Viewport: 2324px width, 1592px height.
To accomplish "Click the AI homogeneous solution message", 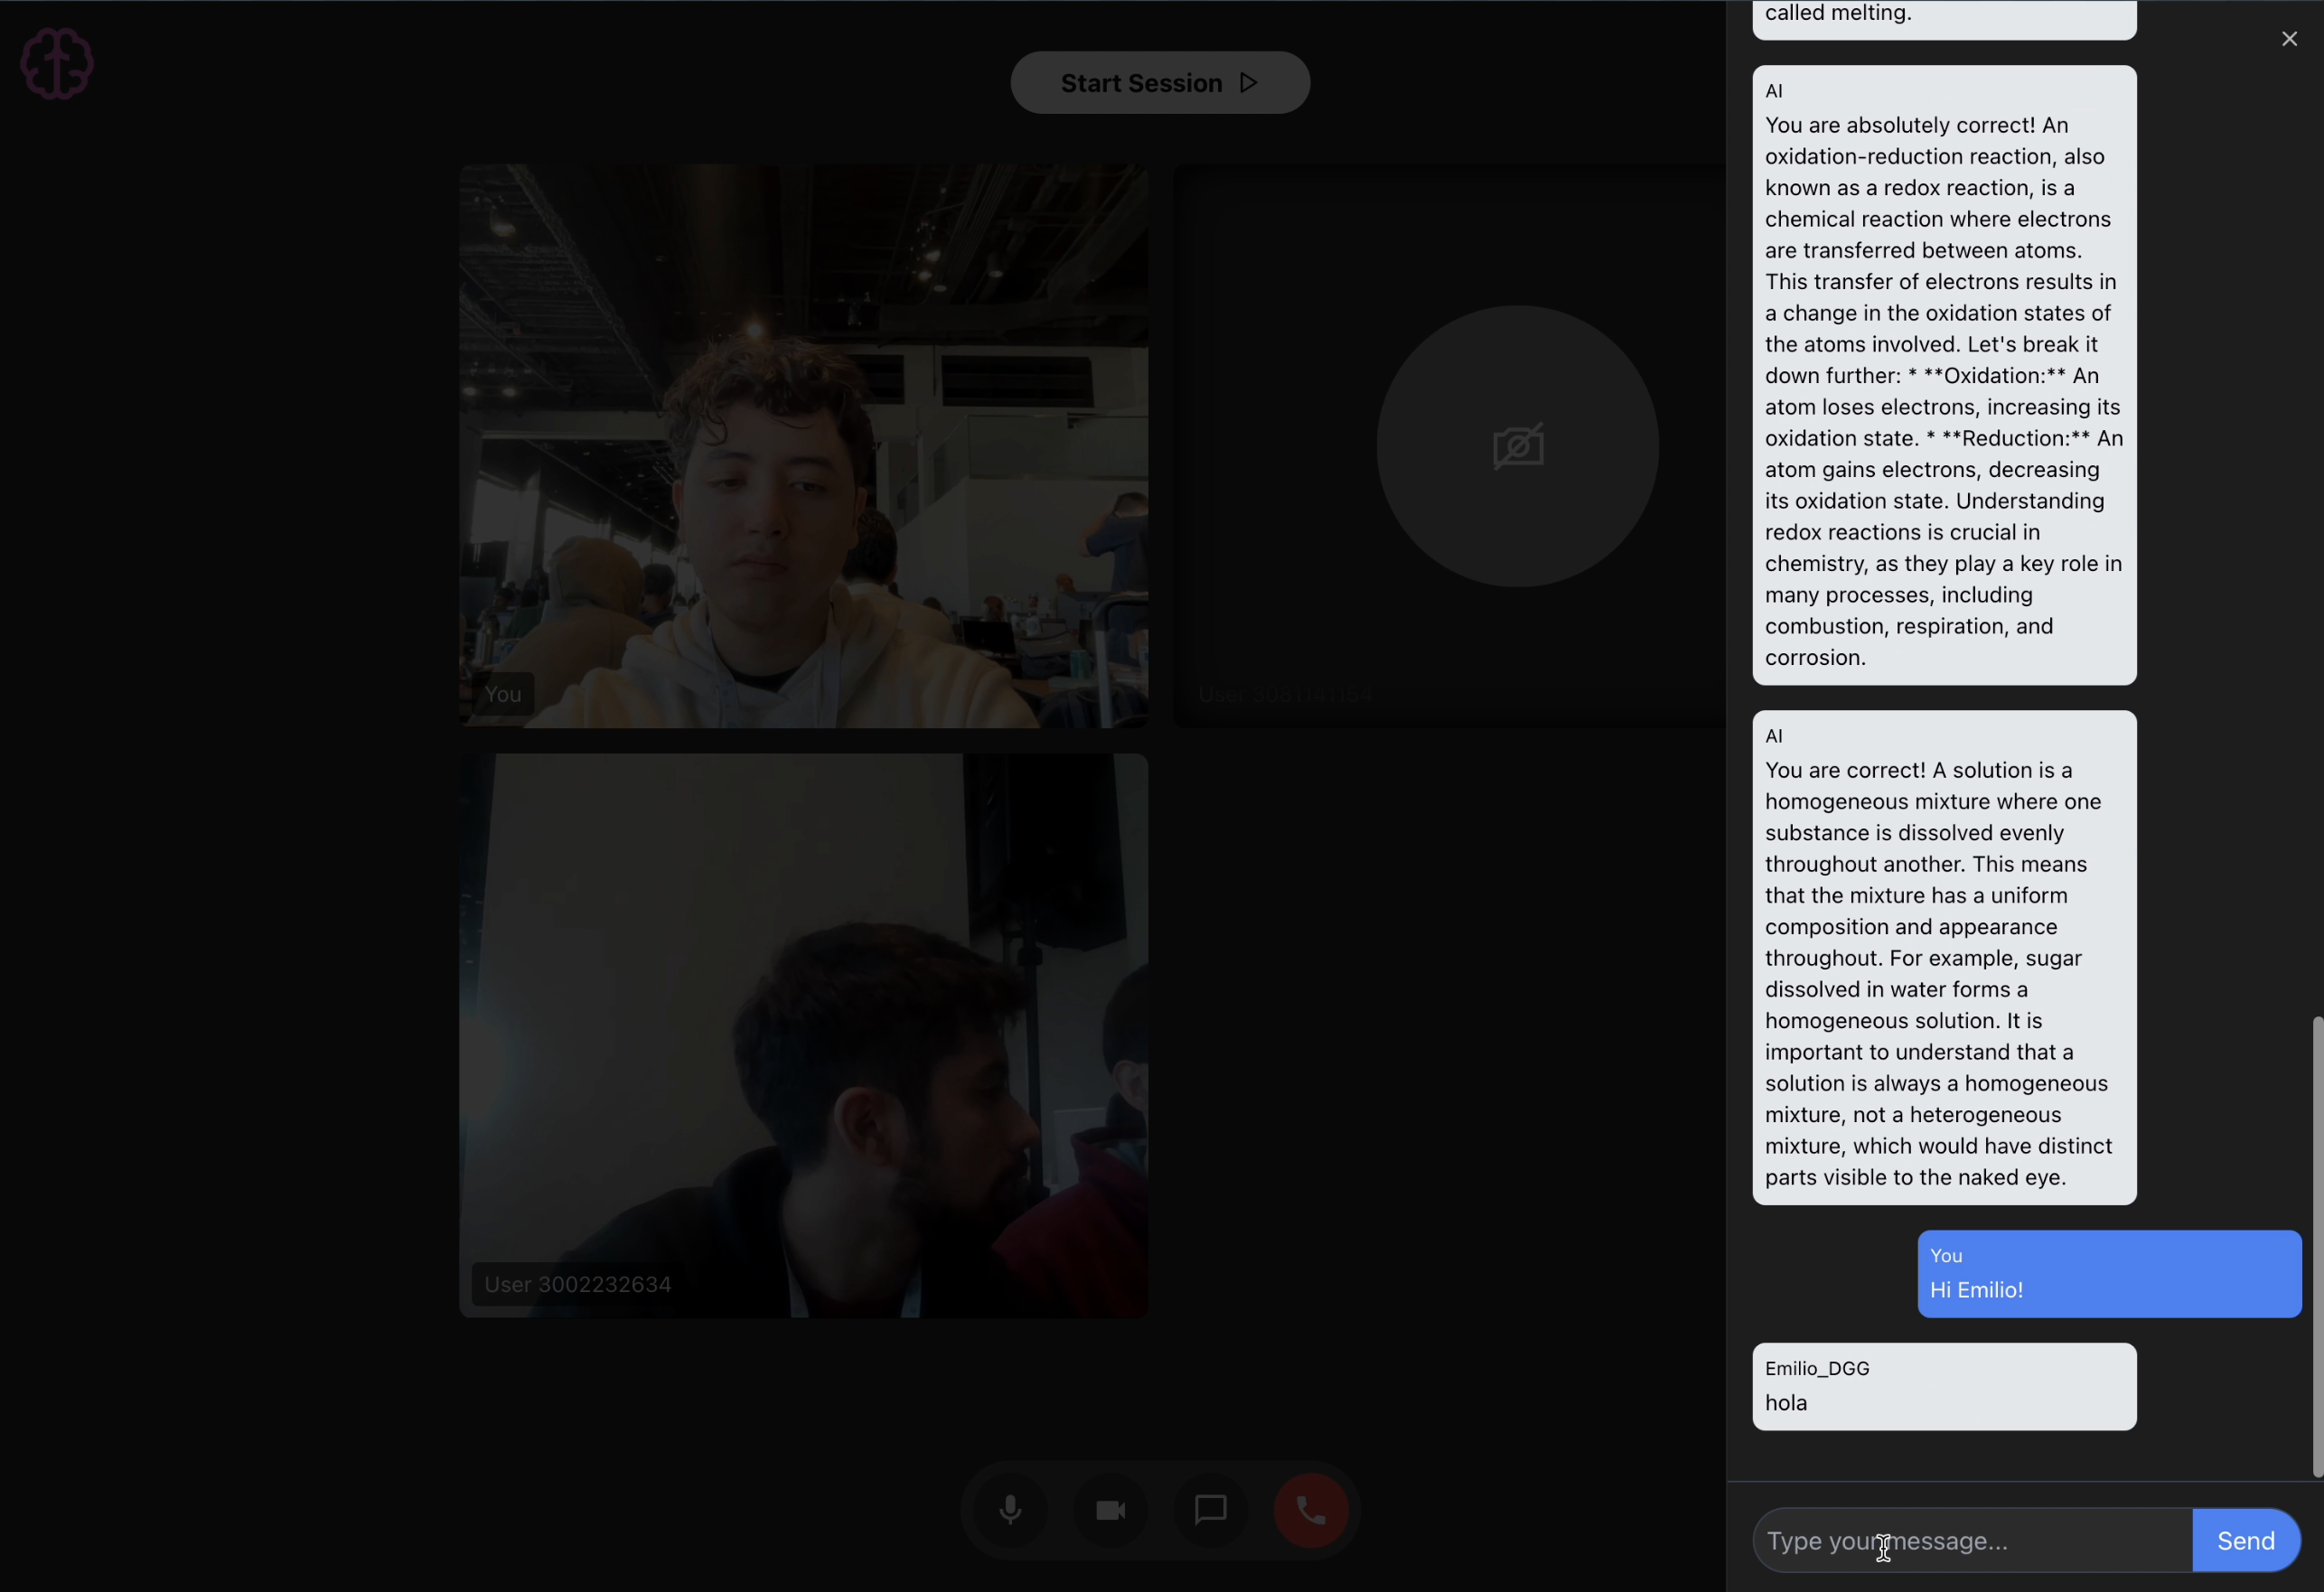I will coord(1943,957).
